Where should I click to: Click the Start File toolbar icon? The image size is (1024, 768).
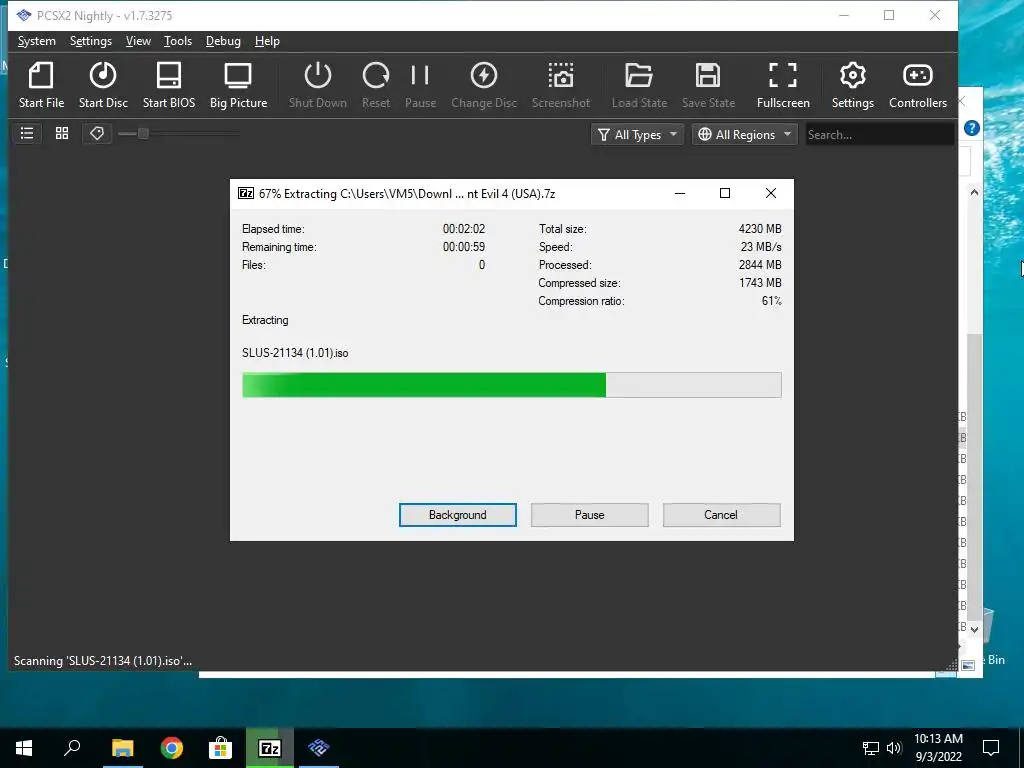click(x=41, y=85)
